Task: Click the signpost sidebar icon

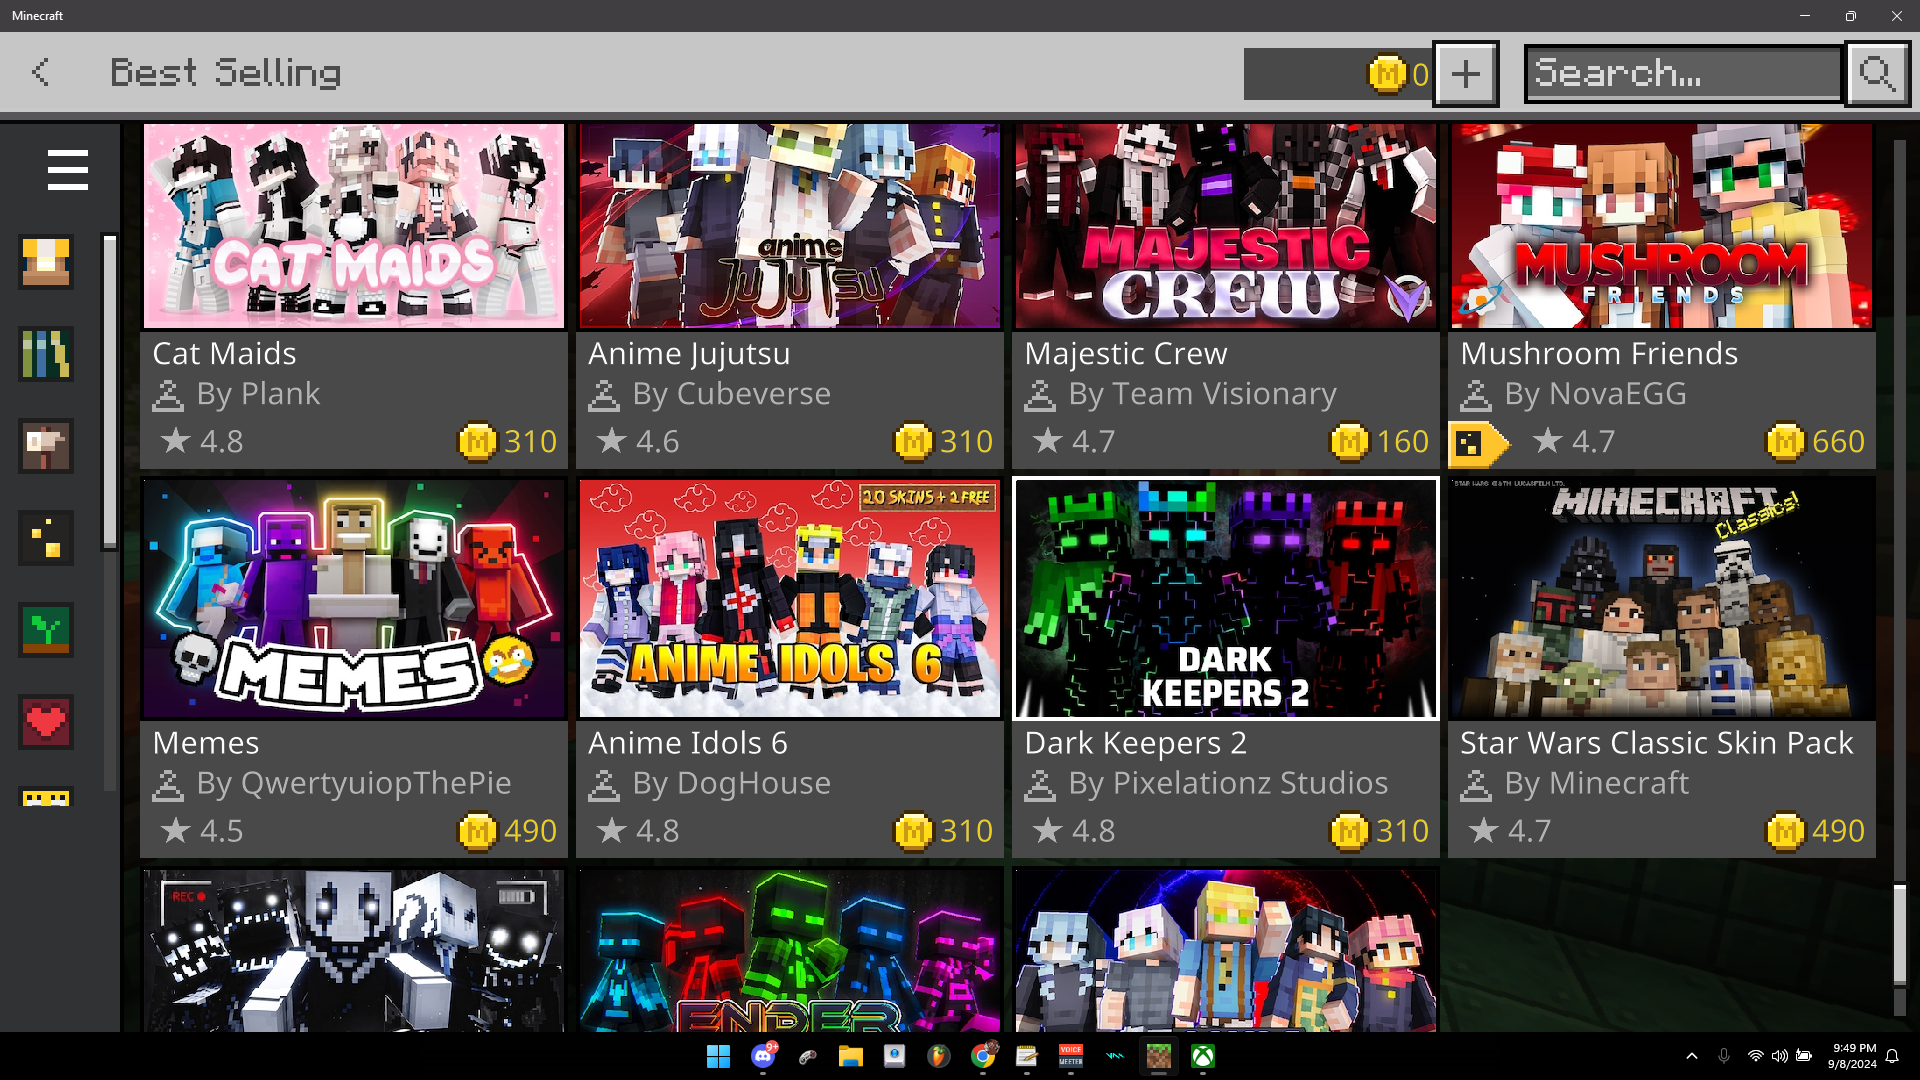Action: 46,446
